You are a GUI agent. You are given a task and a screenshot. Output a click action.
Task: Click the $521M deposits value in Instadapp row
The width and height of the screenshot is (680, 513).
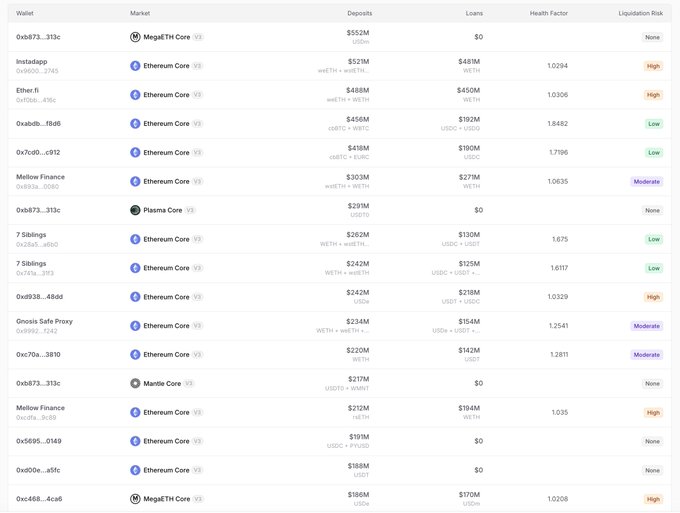click(358, 62)
